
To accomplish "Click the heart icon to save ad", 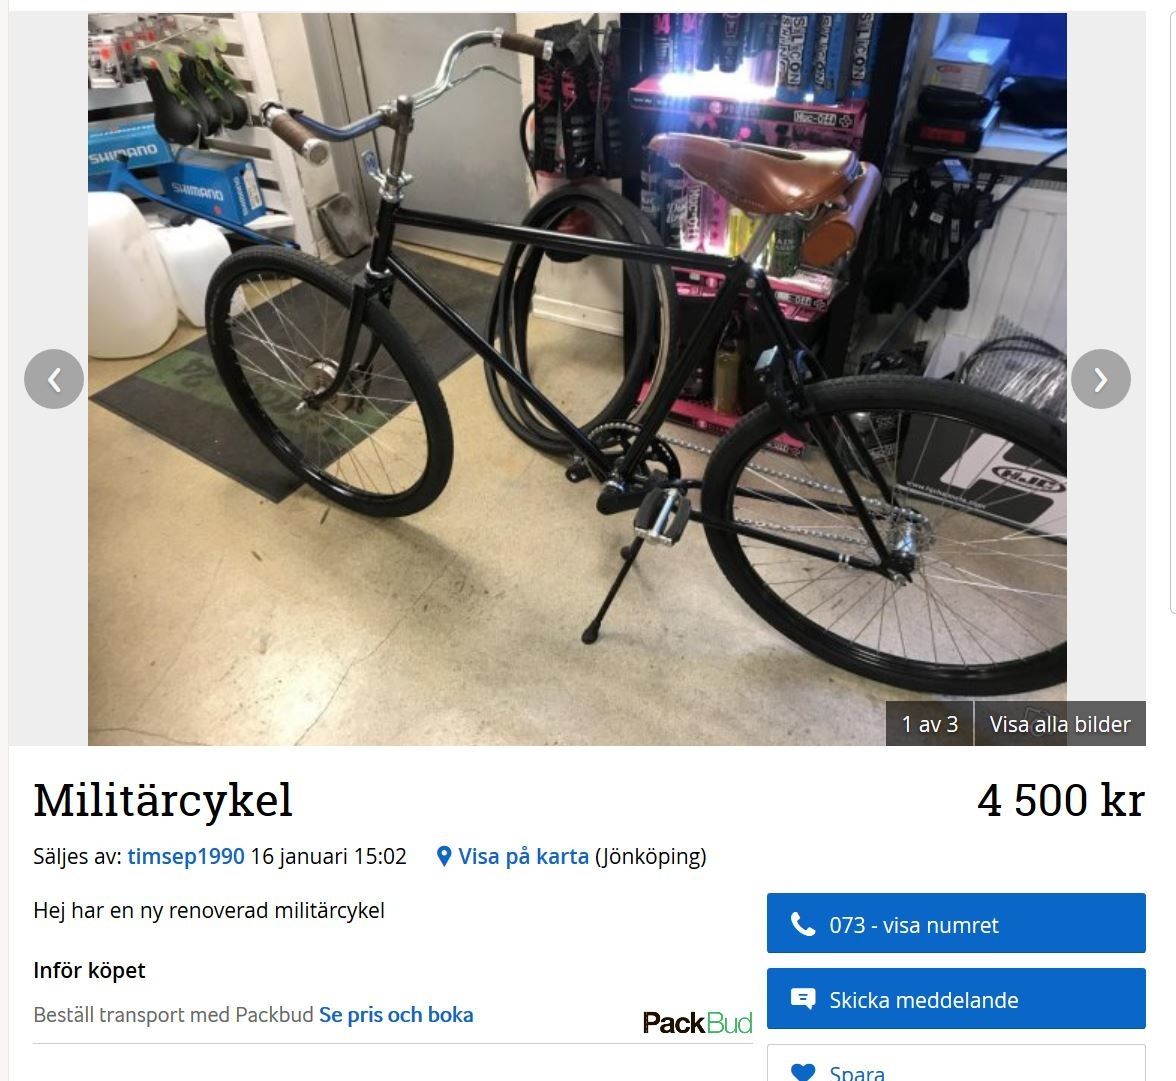I will (802, 1072).
